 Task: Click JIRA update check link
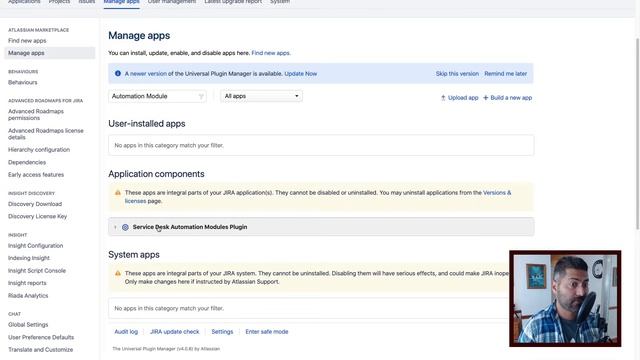(x=175, y=332)
